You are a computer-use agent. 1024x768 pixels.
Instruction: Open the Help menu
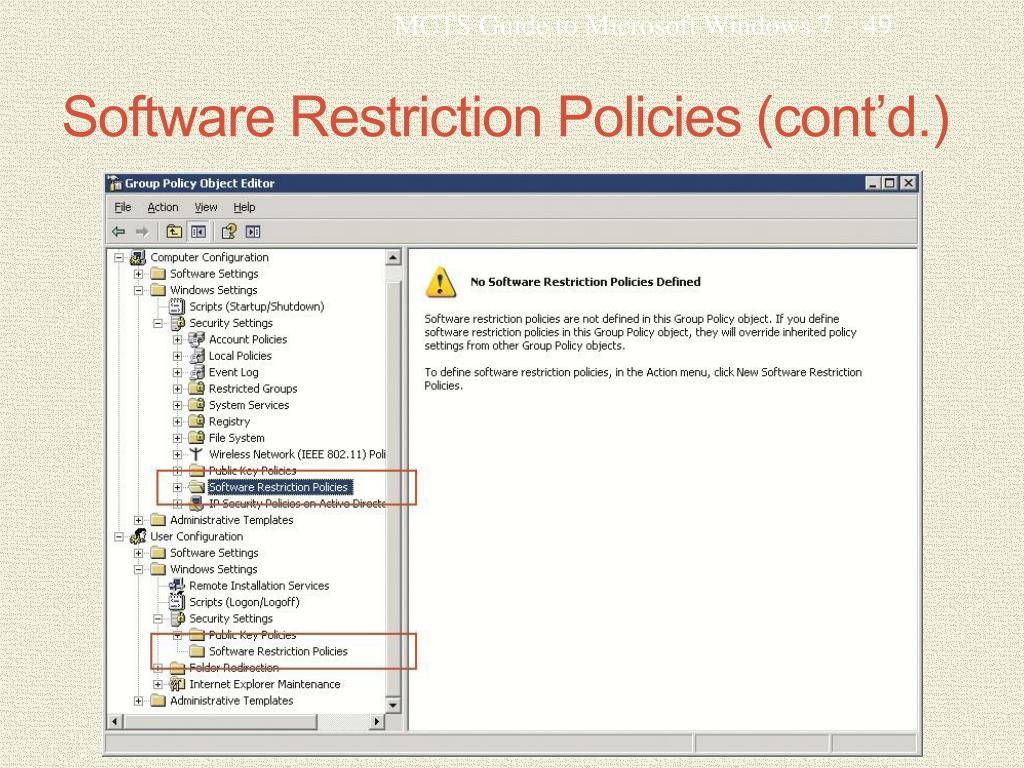(x=244, y=207)
